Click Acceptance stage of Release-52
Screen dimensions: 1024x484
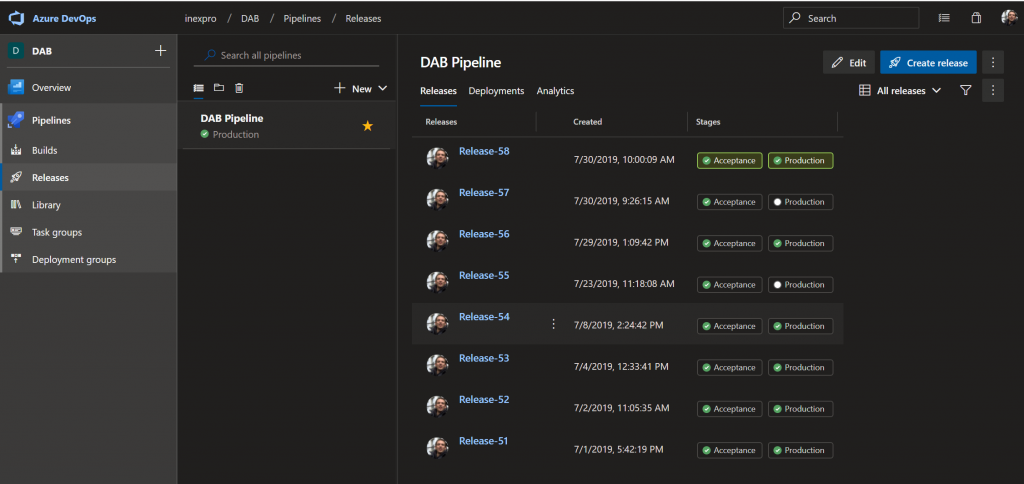coord(729,409)
